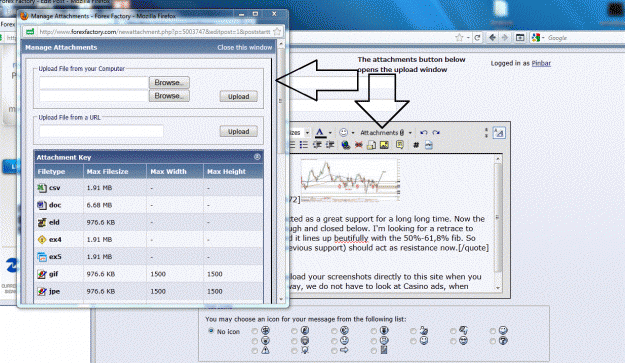Image resolution: width=625 pixels, height=363 pixels.
Task: Click the second file path input field
Action: click(94, 96)
